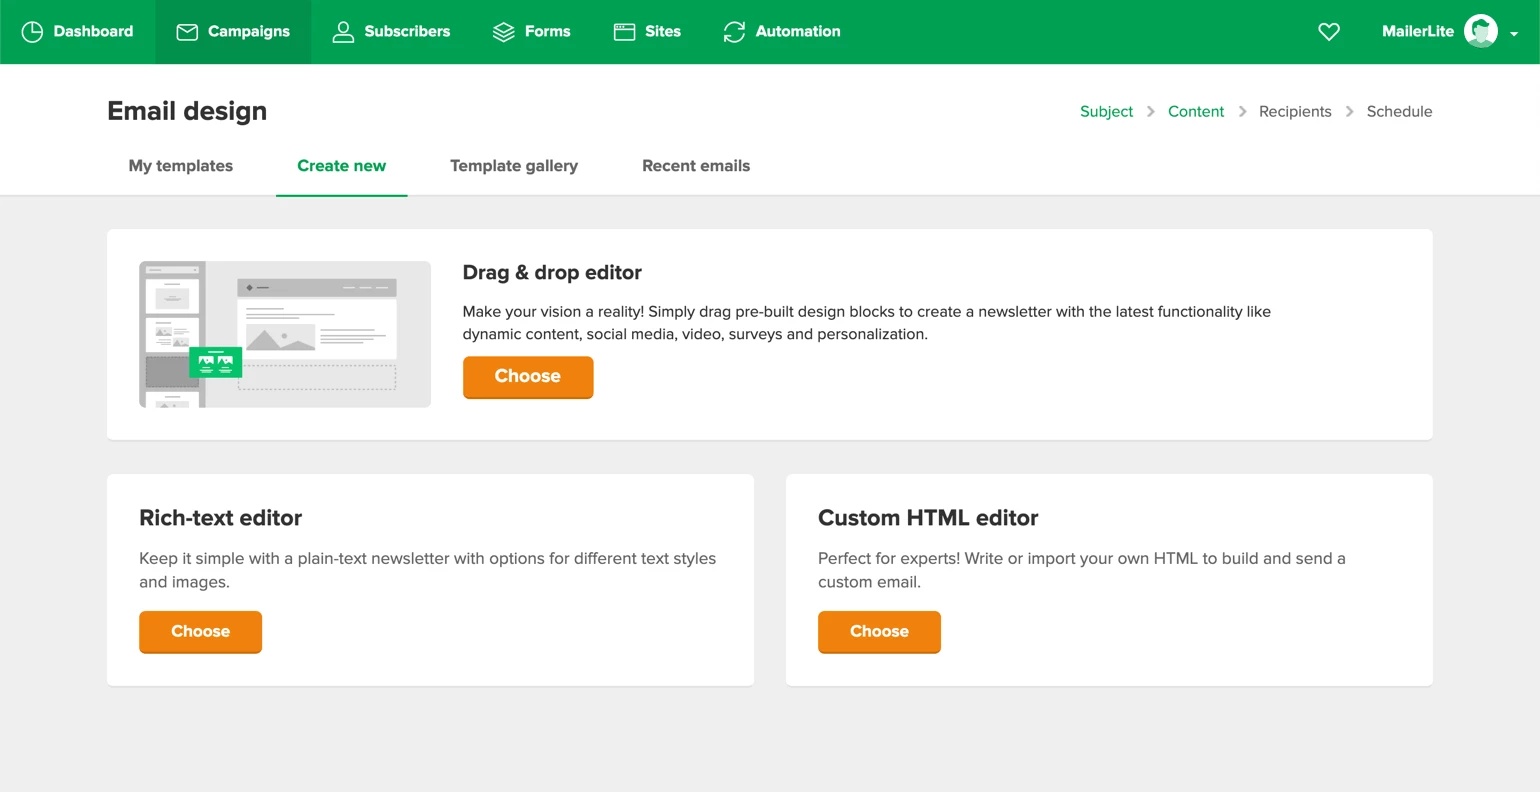Screen dimensions: 1540x792
Task: Click the Subscribers person icon
Action: click(343, 32)
